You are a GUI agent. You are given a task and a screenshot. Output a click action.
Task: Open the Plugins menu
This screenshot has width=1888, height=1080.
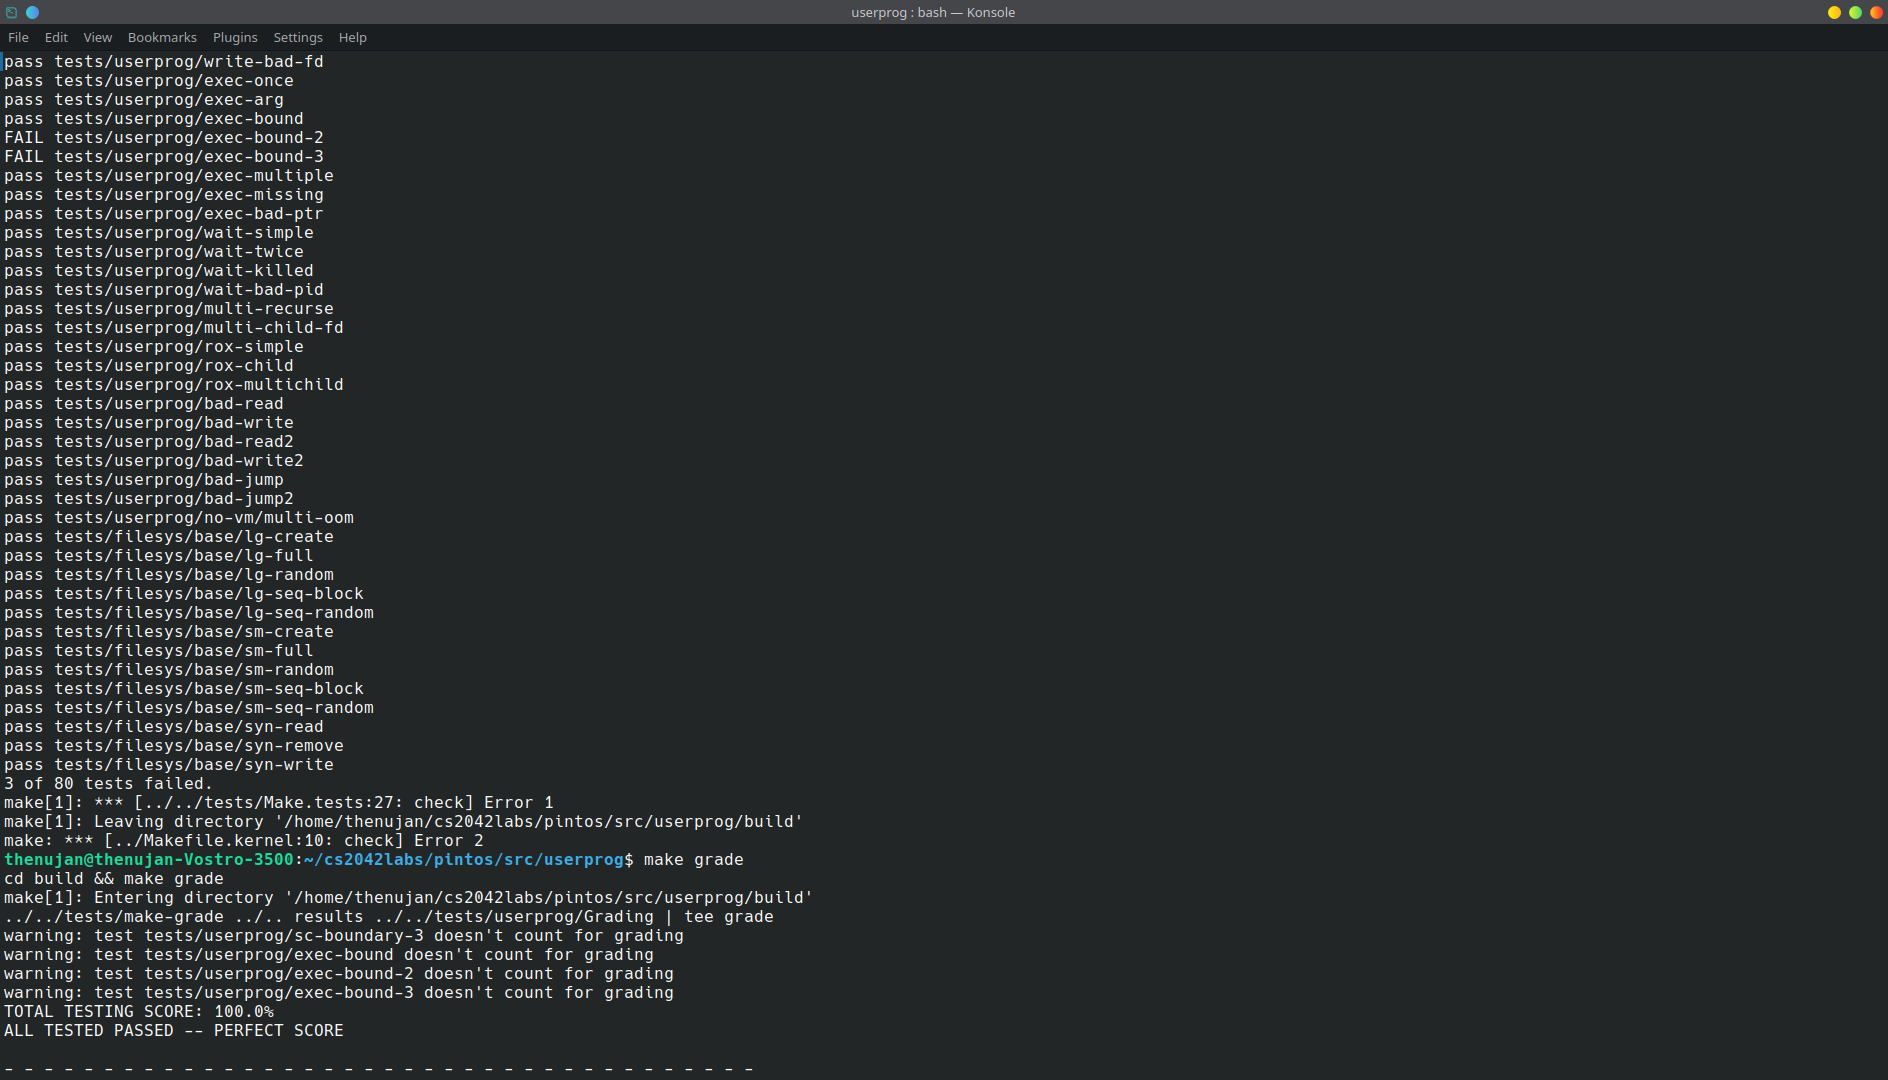click(235, 37)
